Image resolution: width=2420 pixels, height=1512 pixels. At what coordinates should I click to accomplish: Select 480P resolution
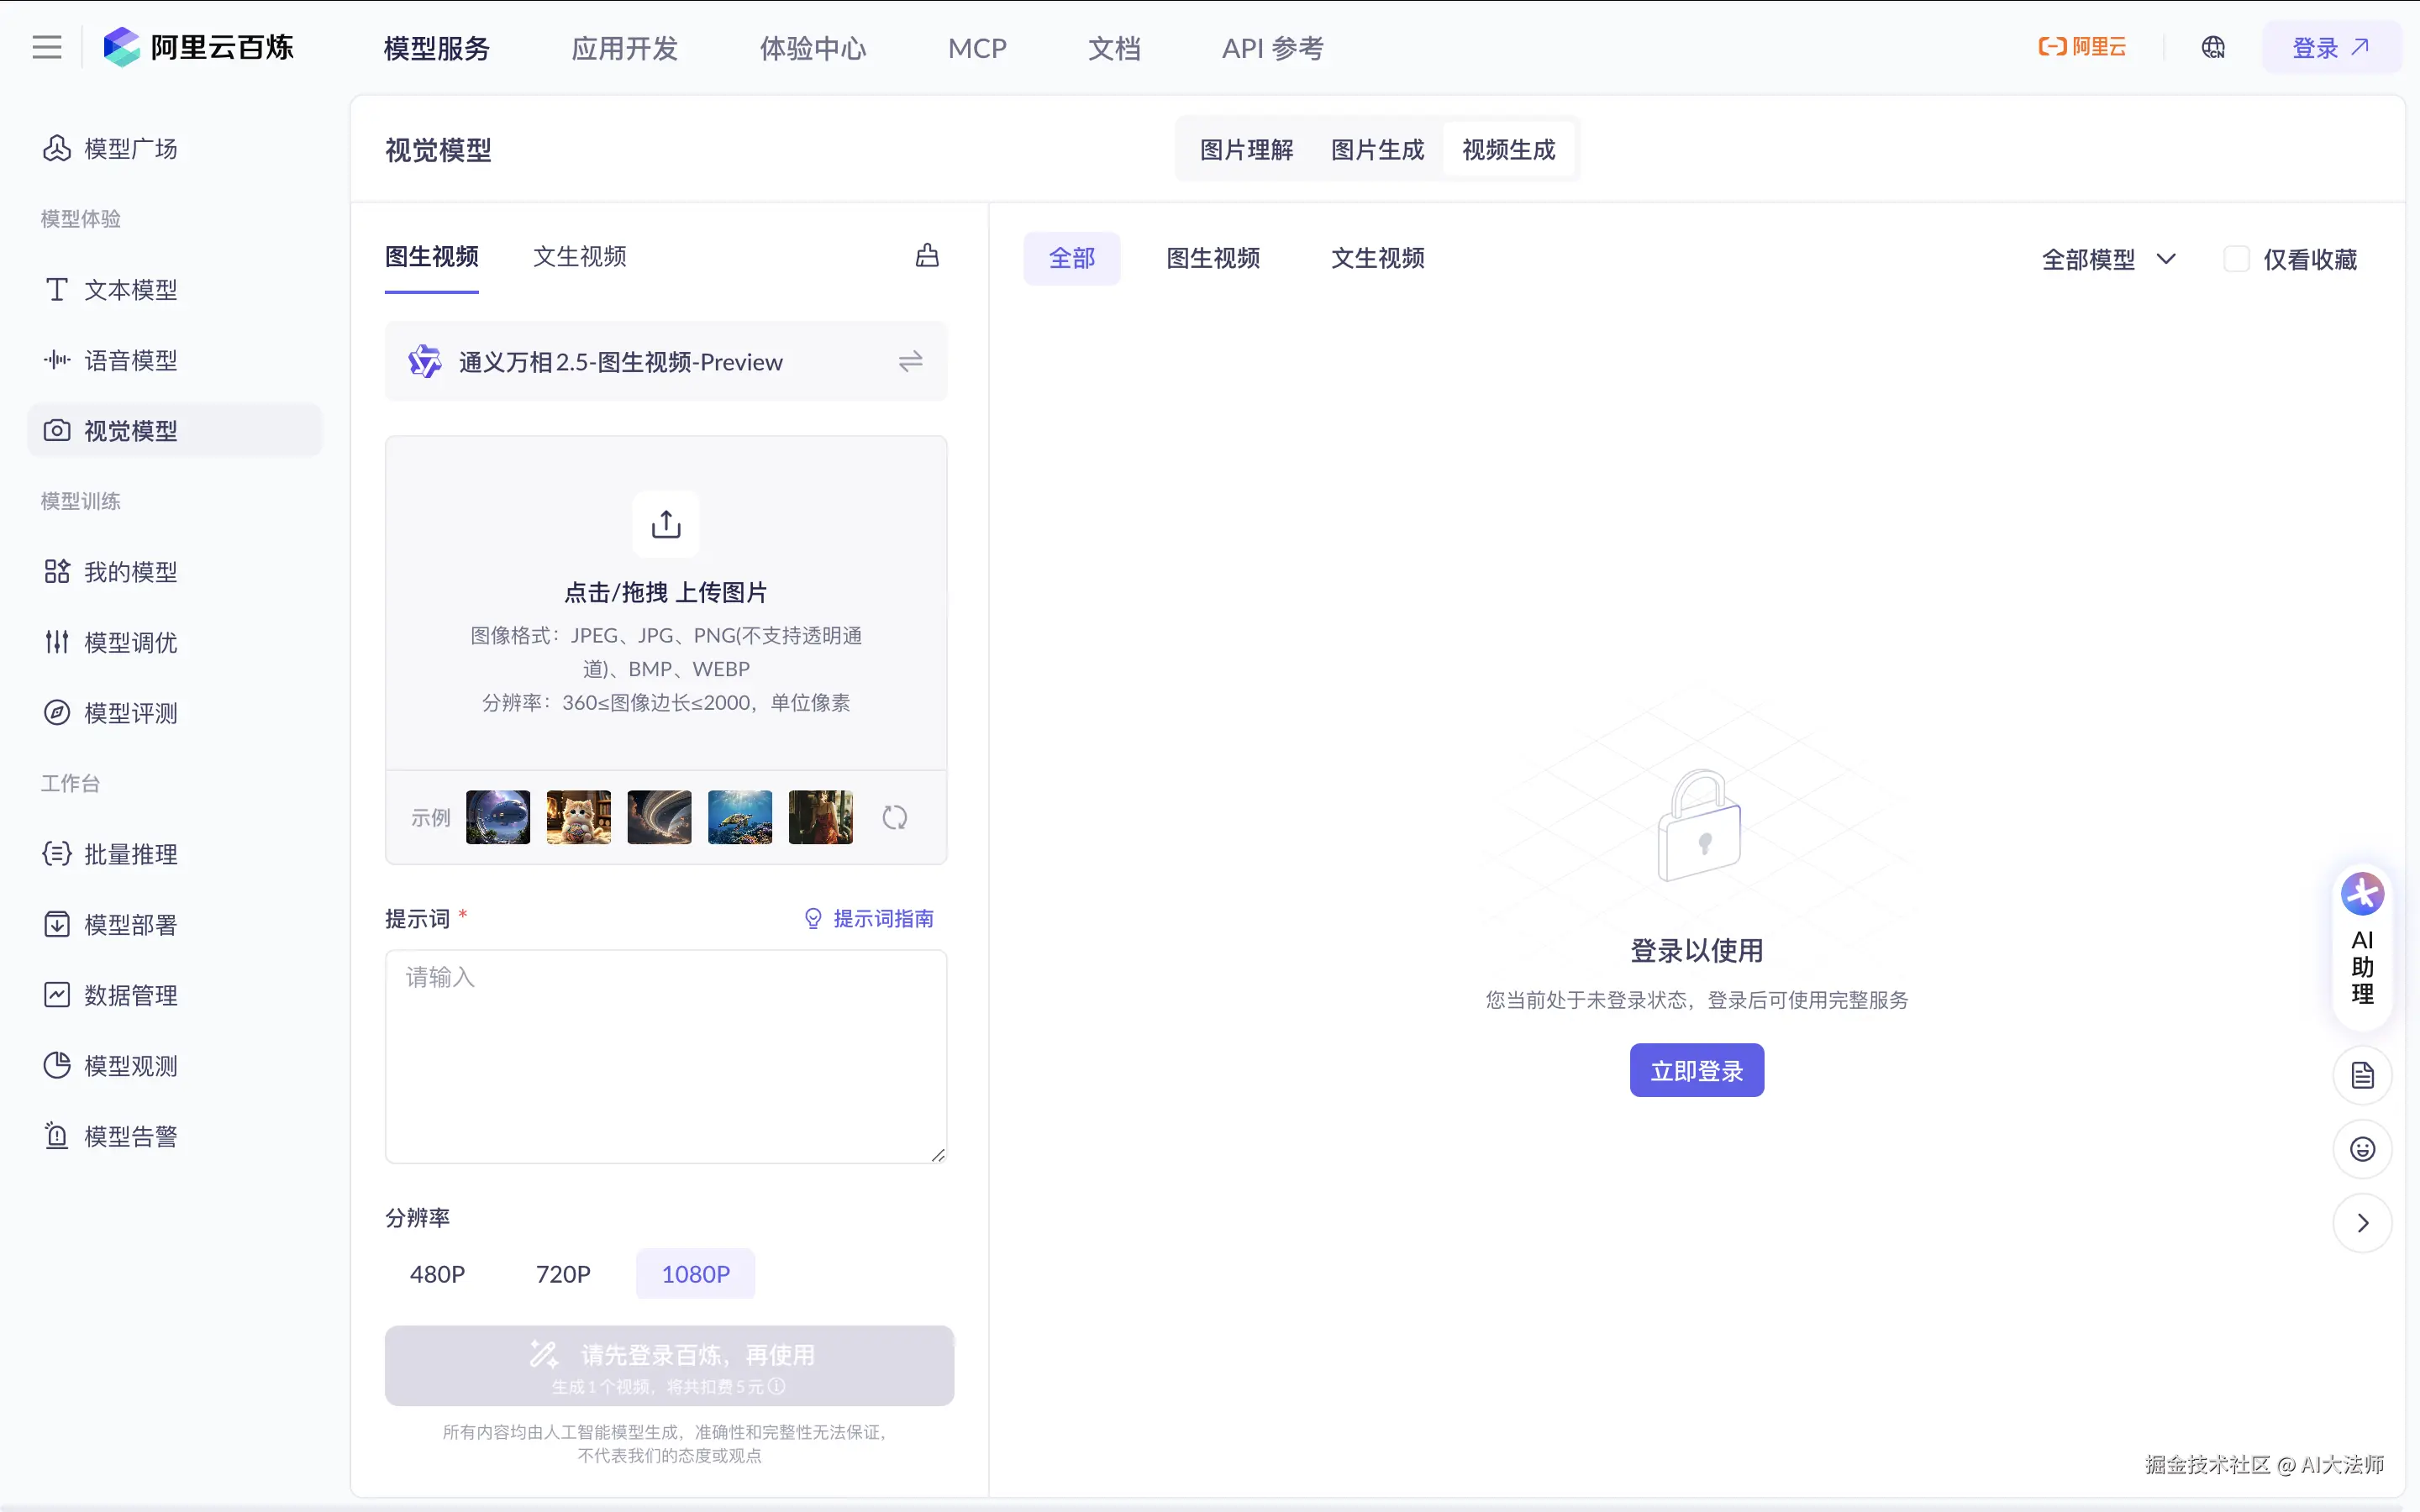coord(437,1274)
